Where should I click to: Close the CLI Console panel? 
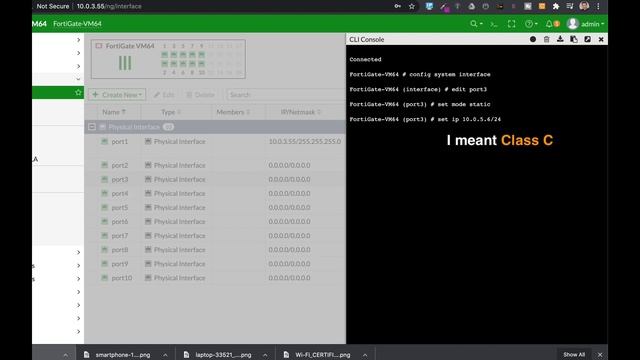(601, 39)
